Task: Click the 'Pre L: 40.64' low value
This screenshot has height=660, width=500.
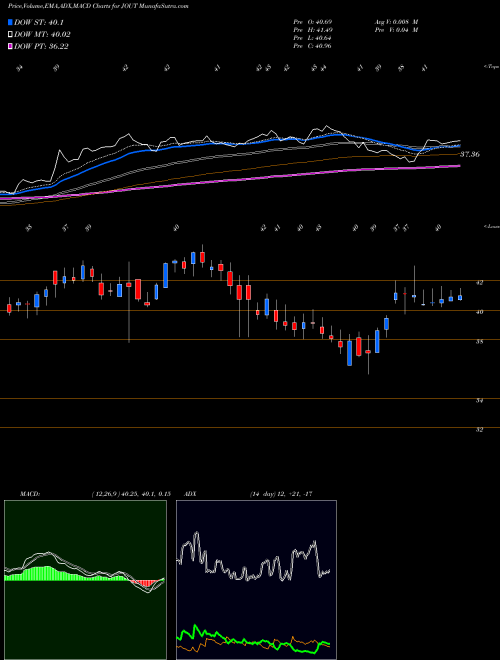Action: click(313, 37)
